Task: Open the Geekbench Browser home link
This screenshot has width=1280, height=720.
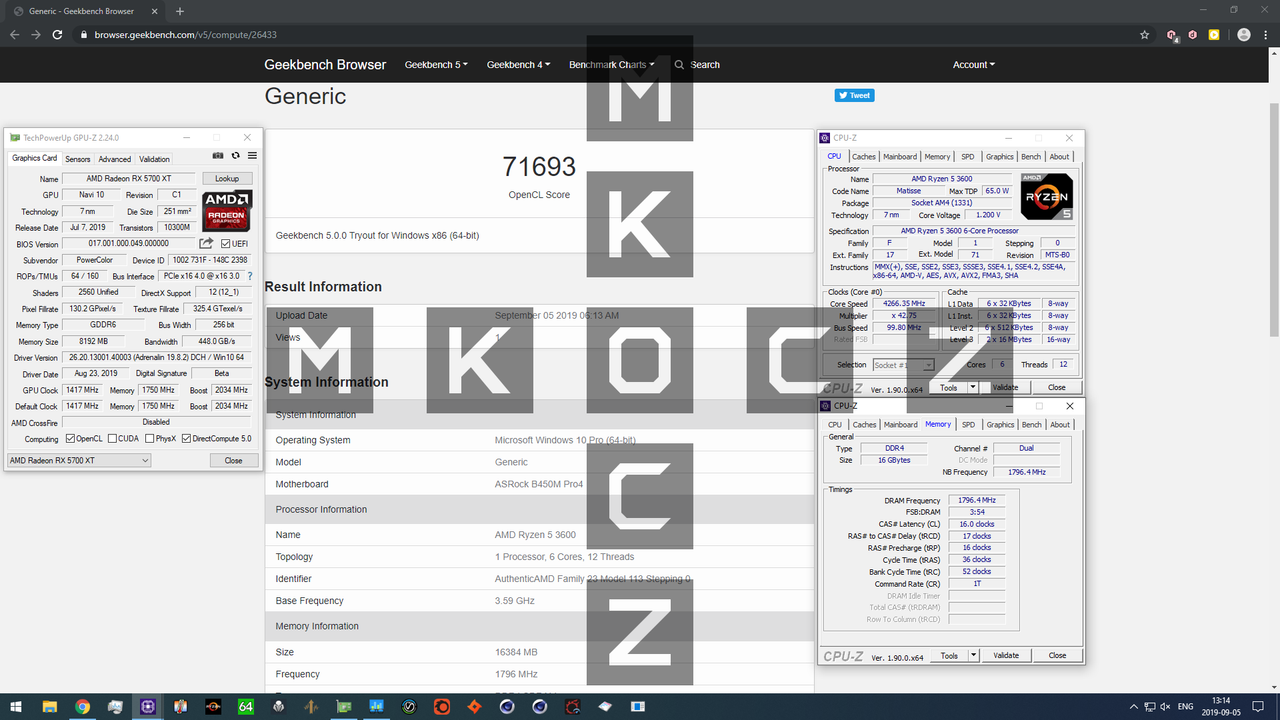Action: 325,64
